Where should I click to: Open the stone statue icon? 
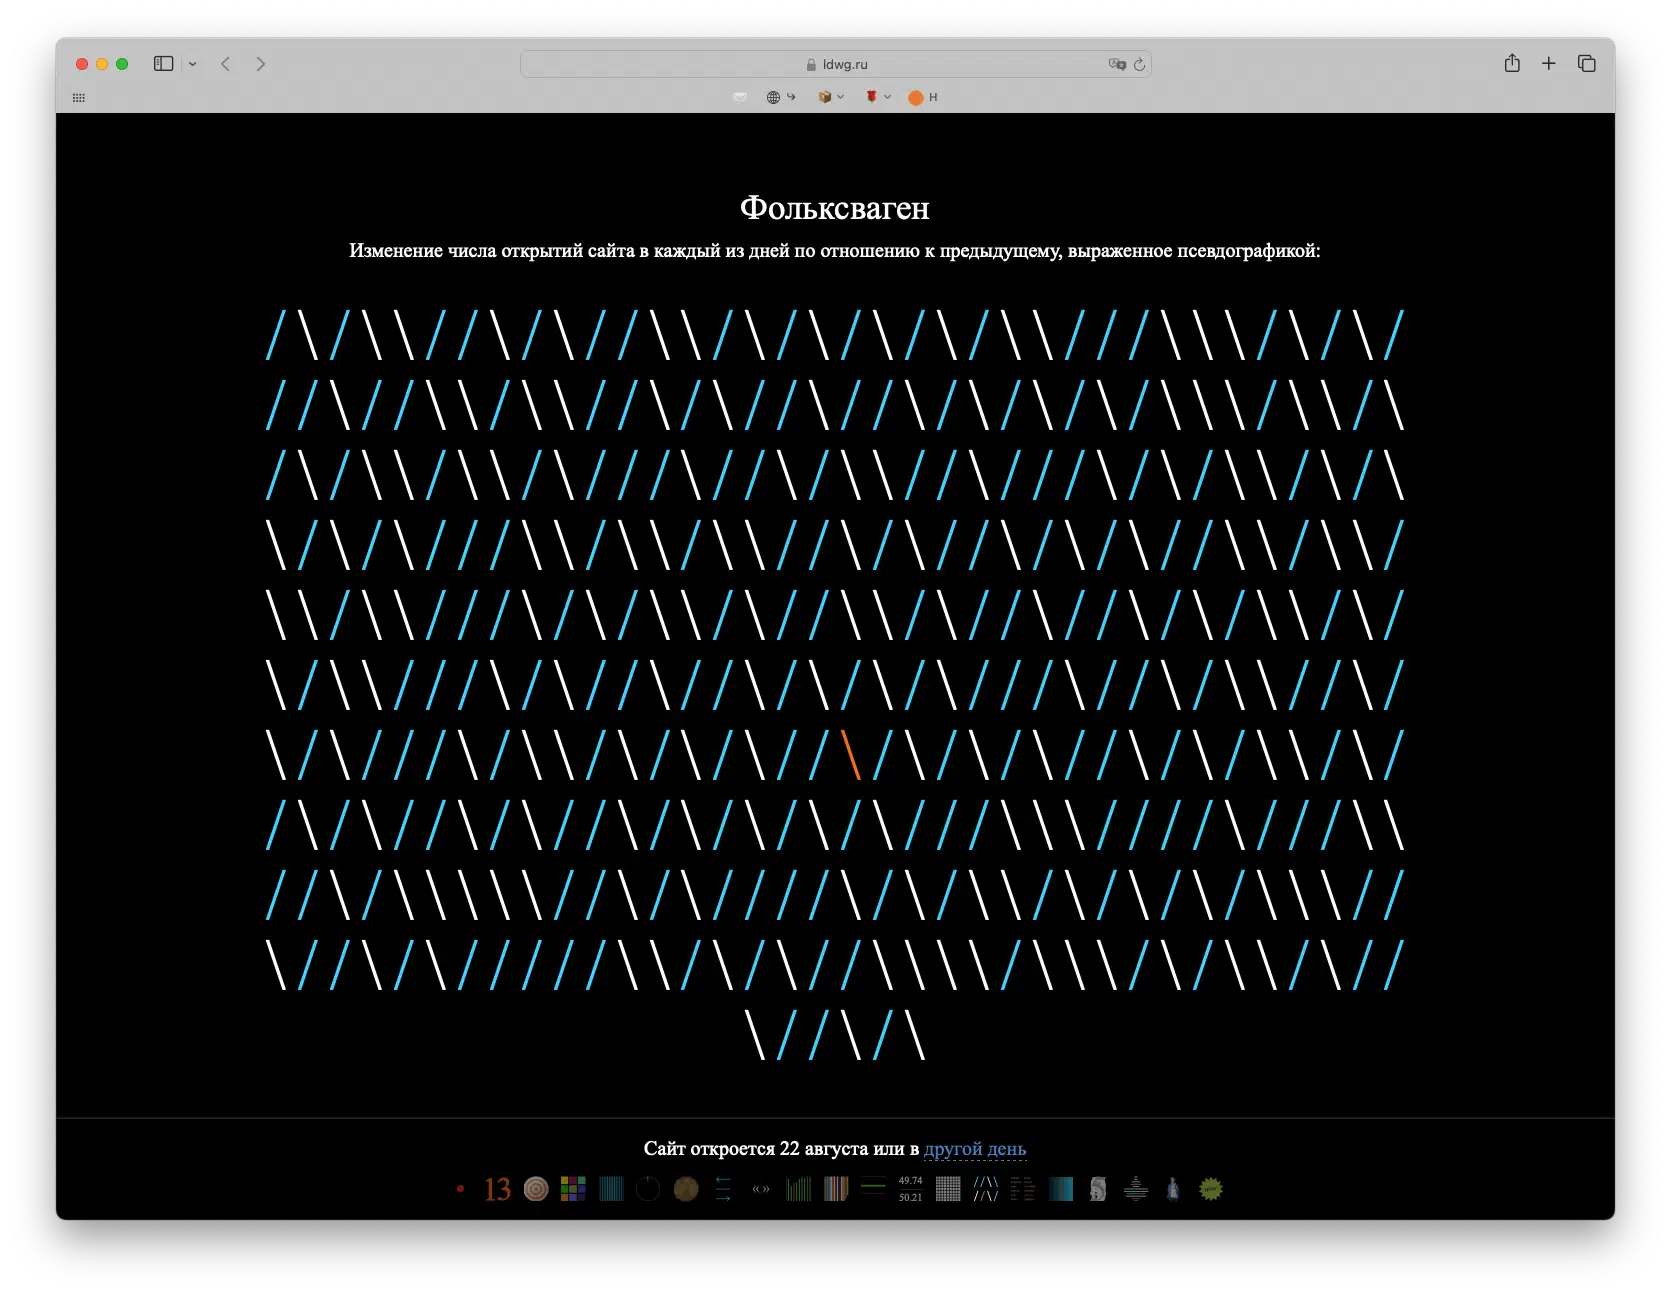(x=1098, y=1189)
